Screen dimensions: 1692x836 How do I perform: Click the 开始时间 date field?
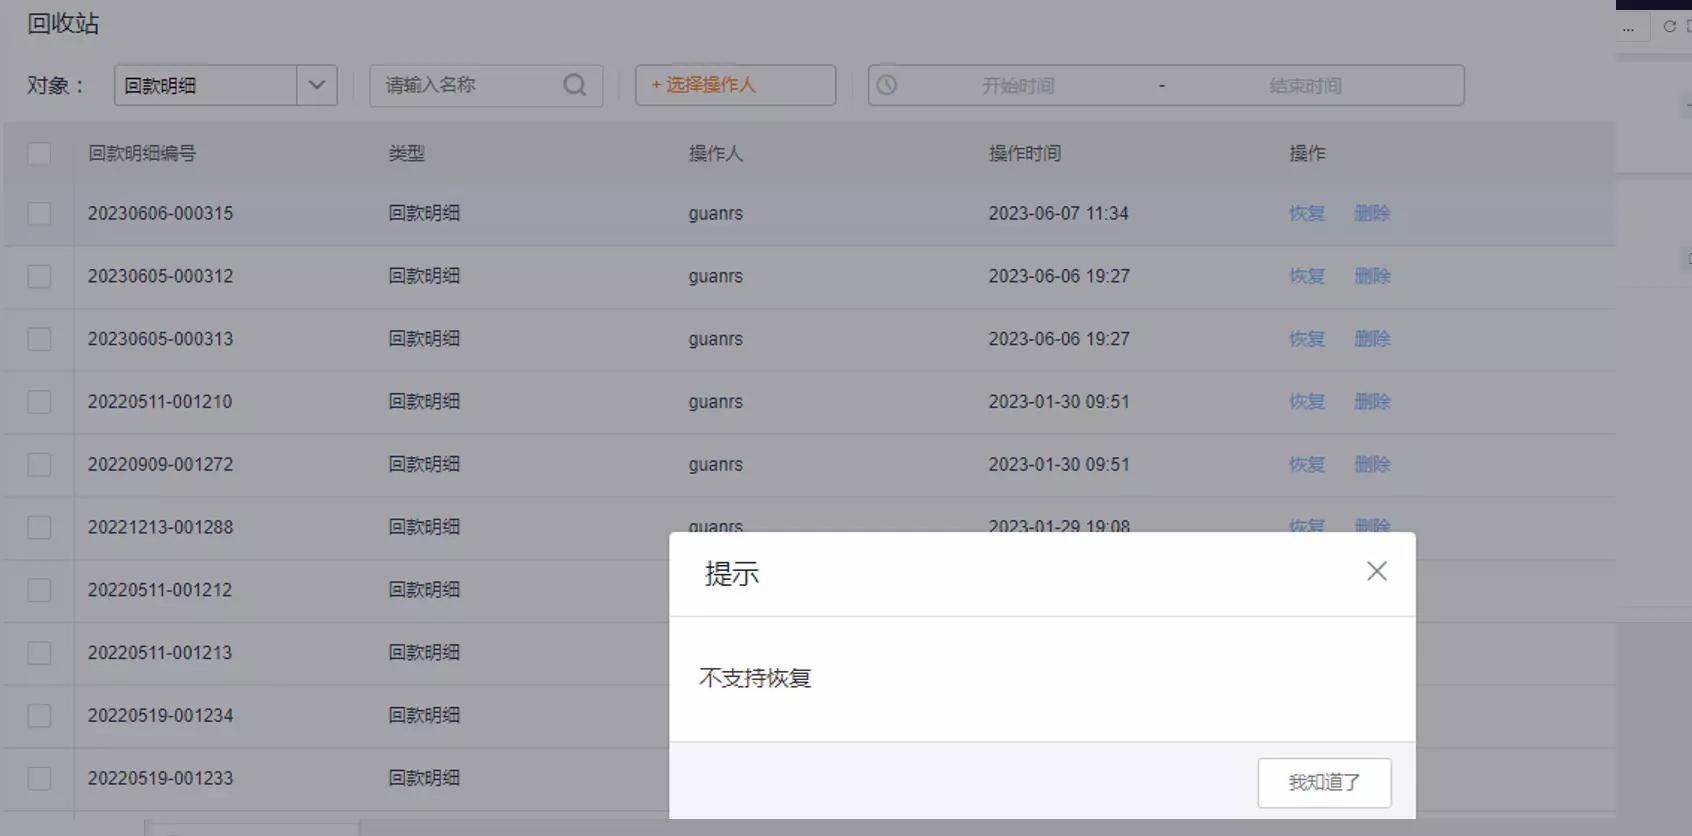coord(1018,86)
